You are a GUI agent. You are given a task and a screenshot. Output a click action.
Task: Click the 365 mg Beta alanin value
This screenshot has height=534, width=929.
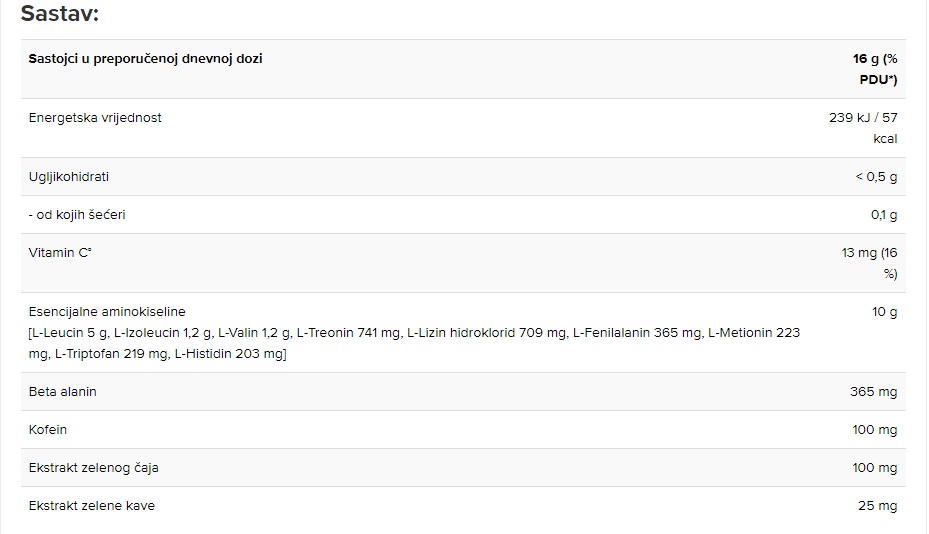pyautogui.click(x=873, y=392)
